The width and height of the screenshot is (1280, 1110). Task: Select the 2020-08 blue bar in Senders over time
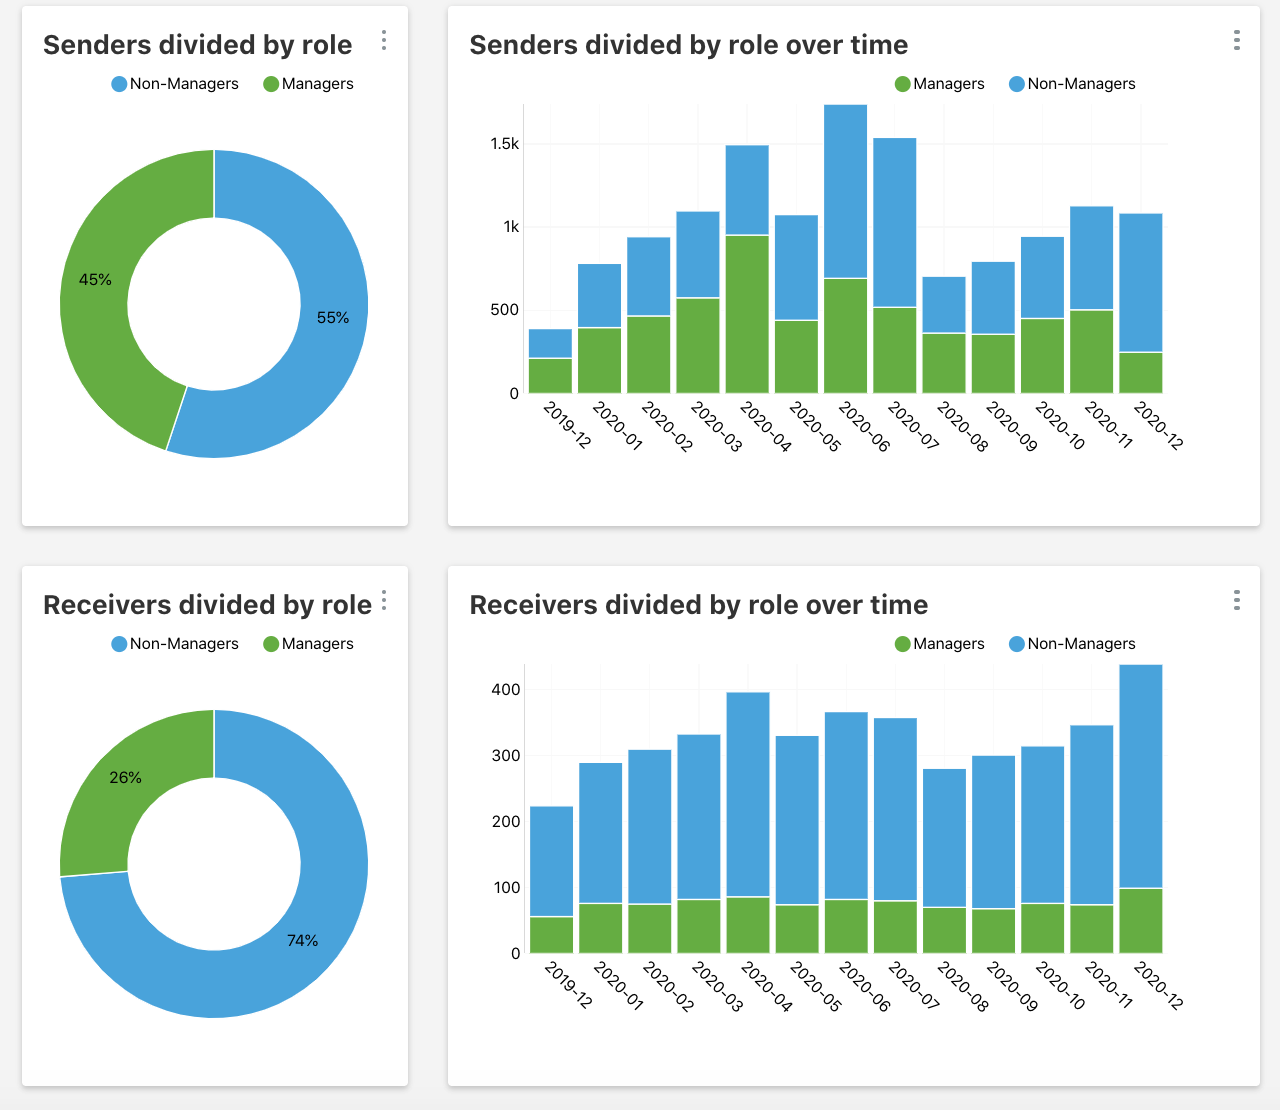click(x=943, y=305)
